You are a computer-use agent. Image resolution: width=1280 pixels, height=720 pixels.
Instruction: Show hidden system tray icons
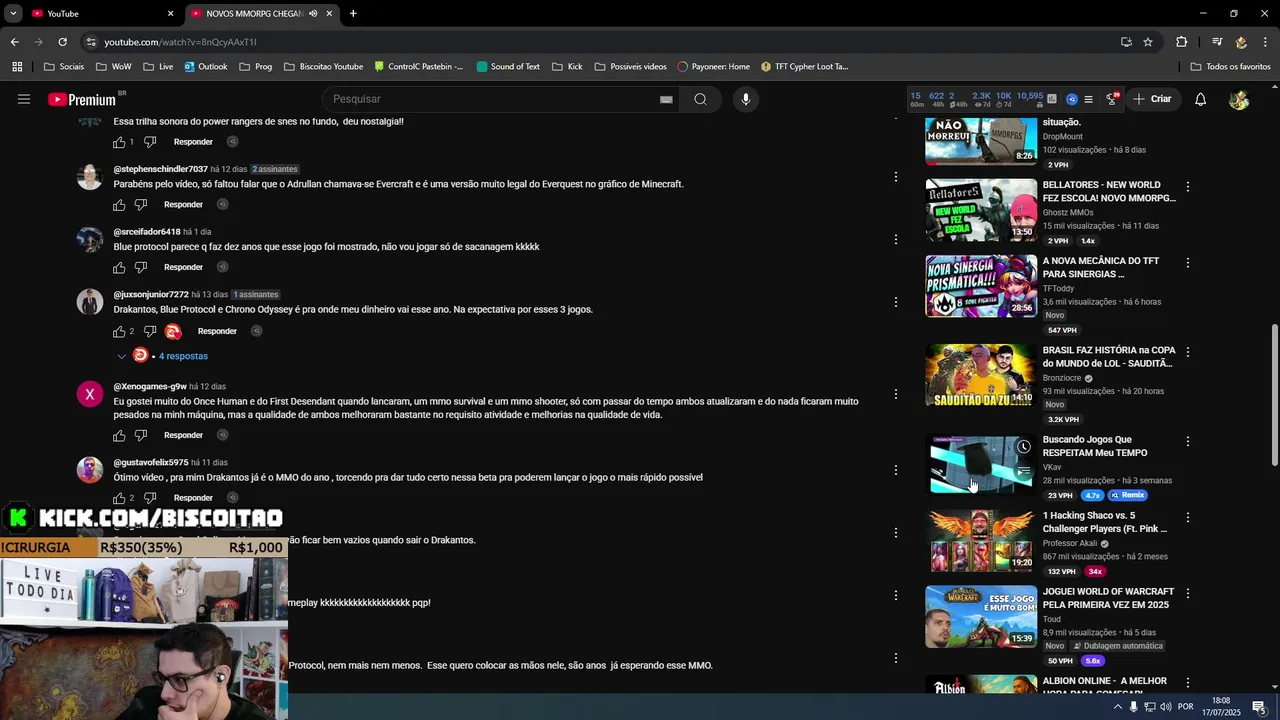click(x=1118, y=707)
